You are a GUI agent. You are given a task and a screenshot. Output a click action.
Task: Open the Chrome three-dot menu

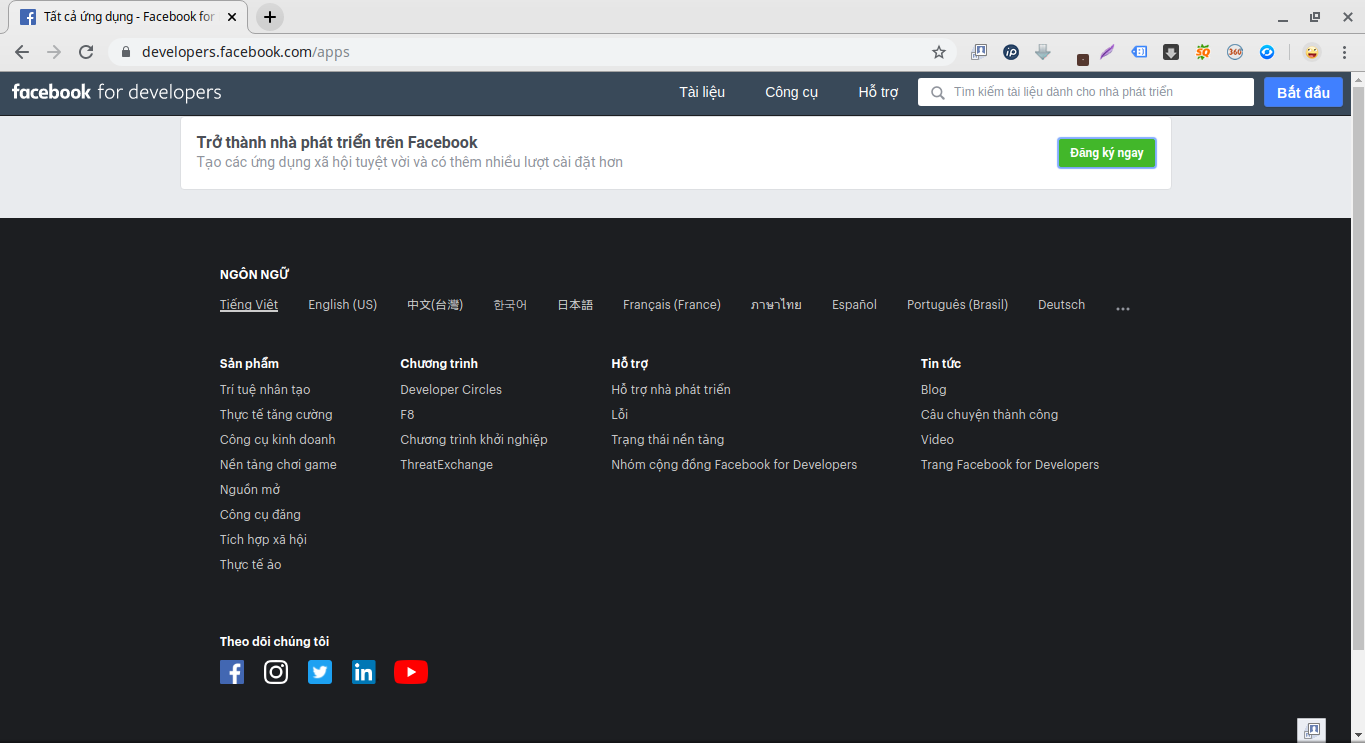(x=1344, y=52)
